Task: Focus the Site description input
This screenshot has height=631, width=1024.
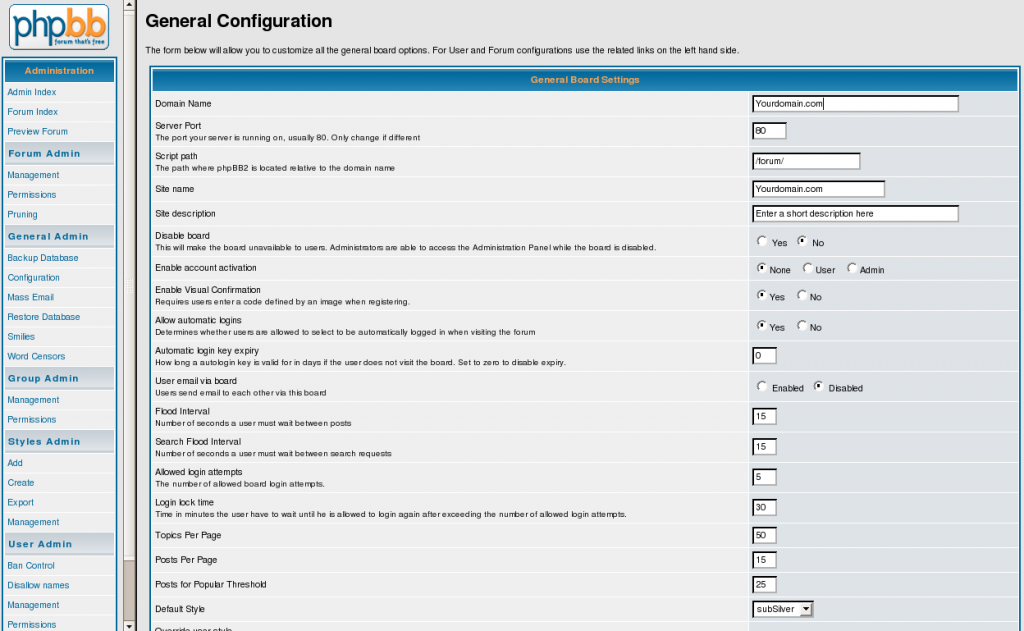Action: [855, 214]
